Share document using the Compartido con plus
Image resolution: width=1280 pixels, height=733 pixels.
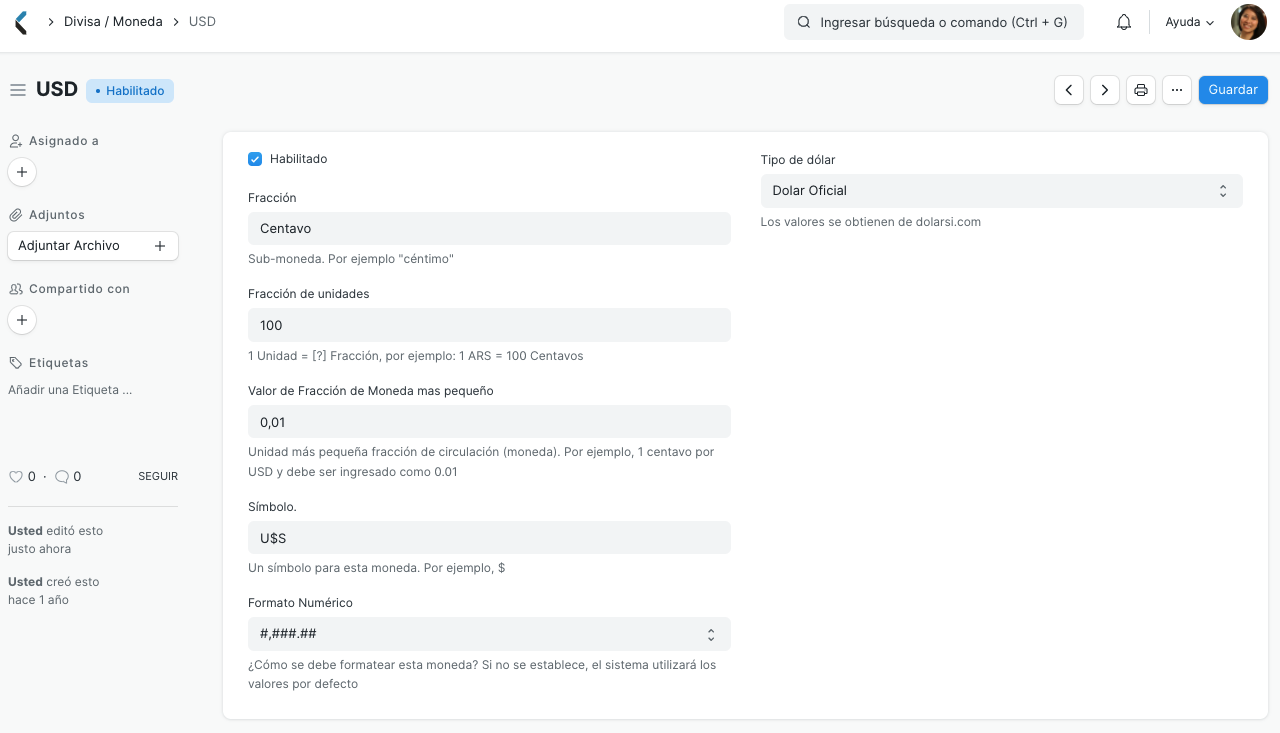point(22,320)
